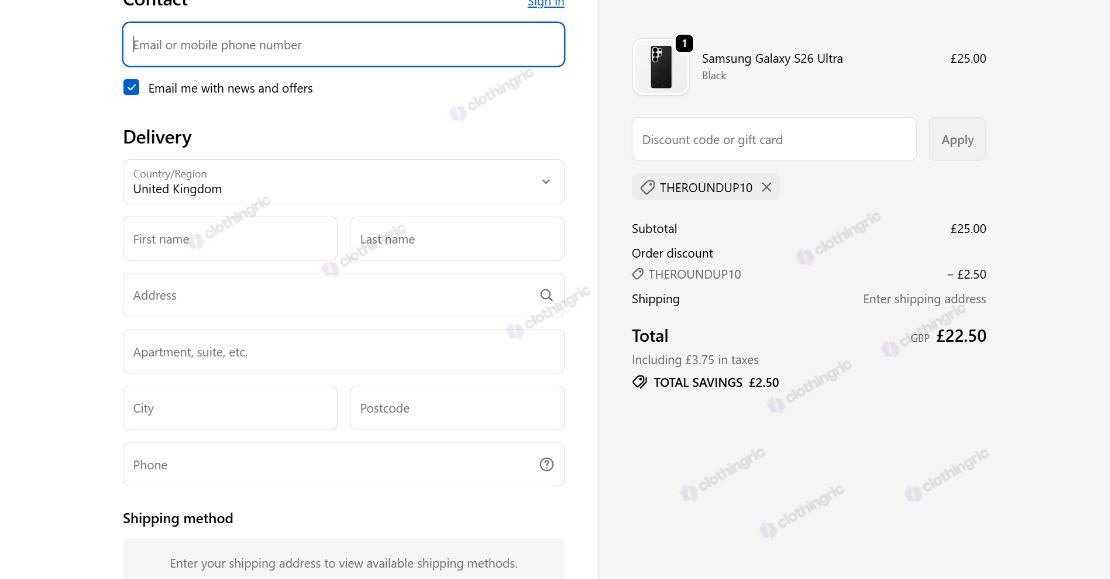Click Including £3.75 in taxes text
The width and height of the screenshot is (1110, 579).
695,360
